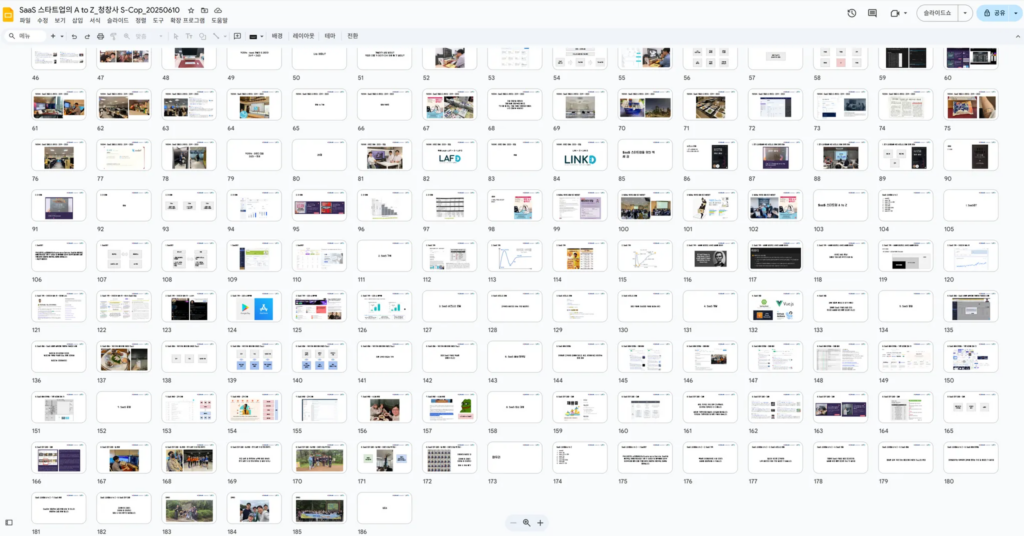
Task: Zoom in with the plus button
Action: tap(540, 523)
